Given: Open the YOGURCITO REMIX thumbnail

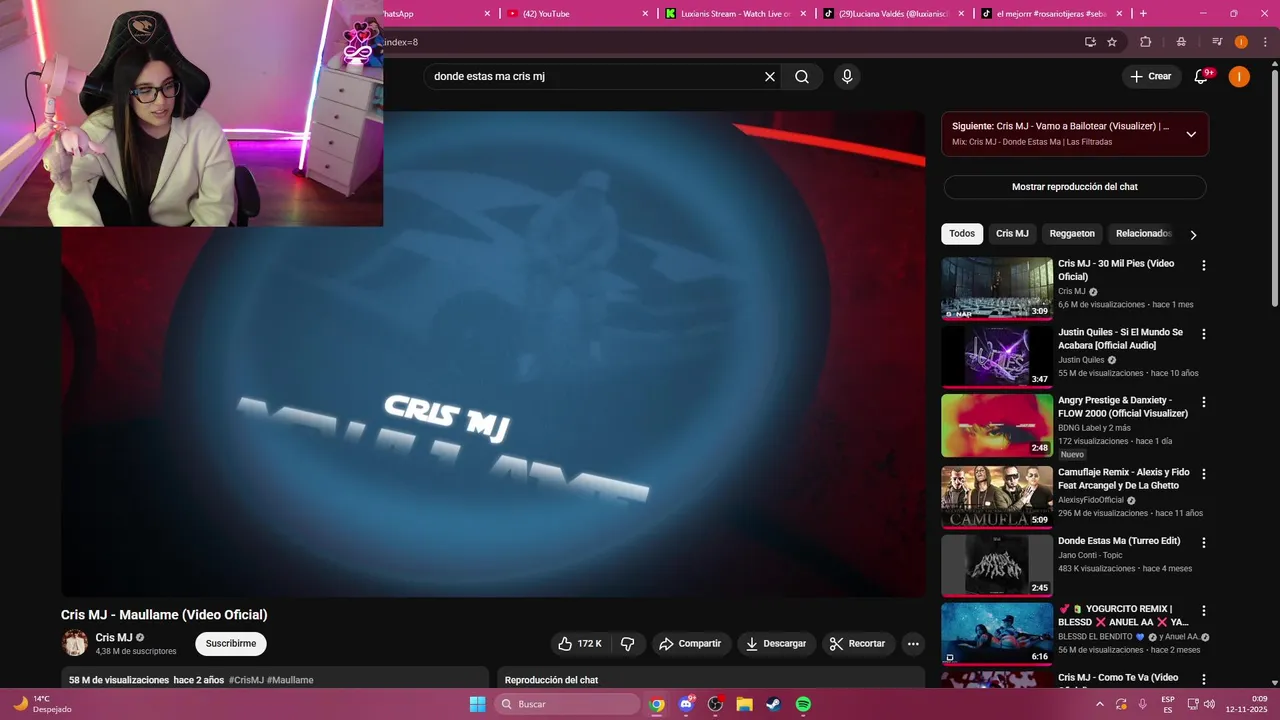Looking at the screenshot, I should point(997,634).
